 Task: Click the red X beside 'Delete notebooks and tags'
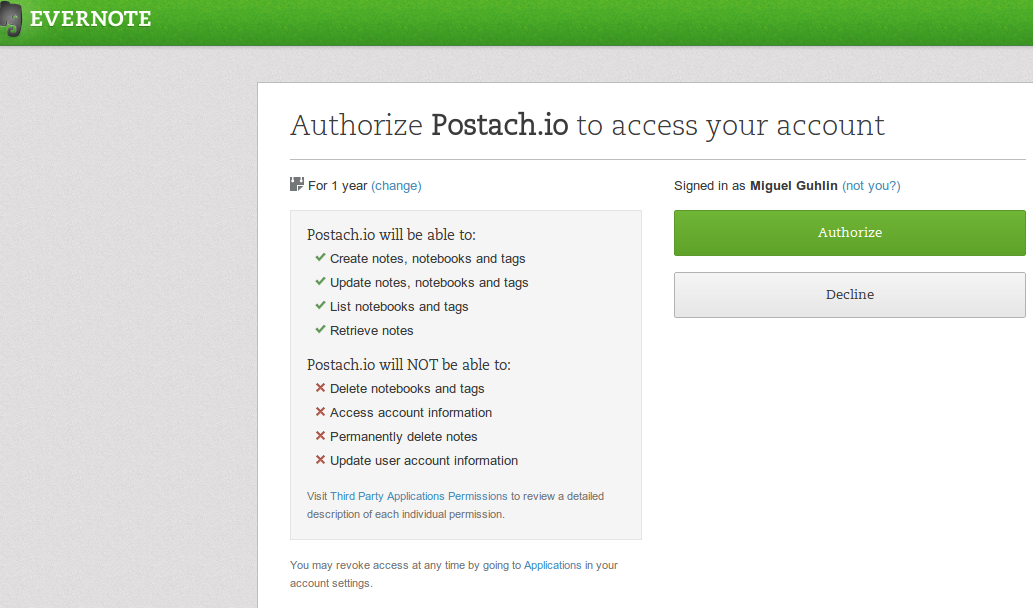(x=320, y=387)
